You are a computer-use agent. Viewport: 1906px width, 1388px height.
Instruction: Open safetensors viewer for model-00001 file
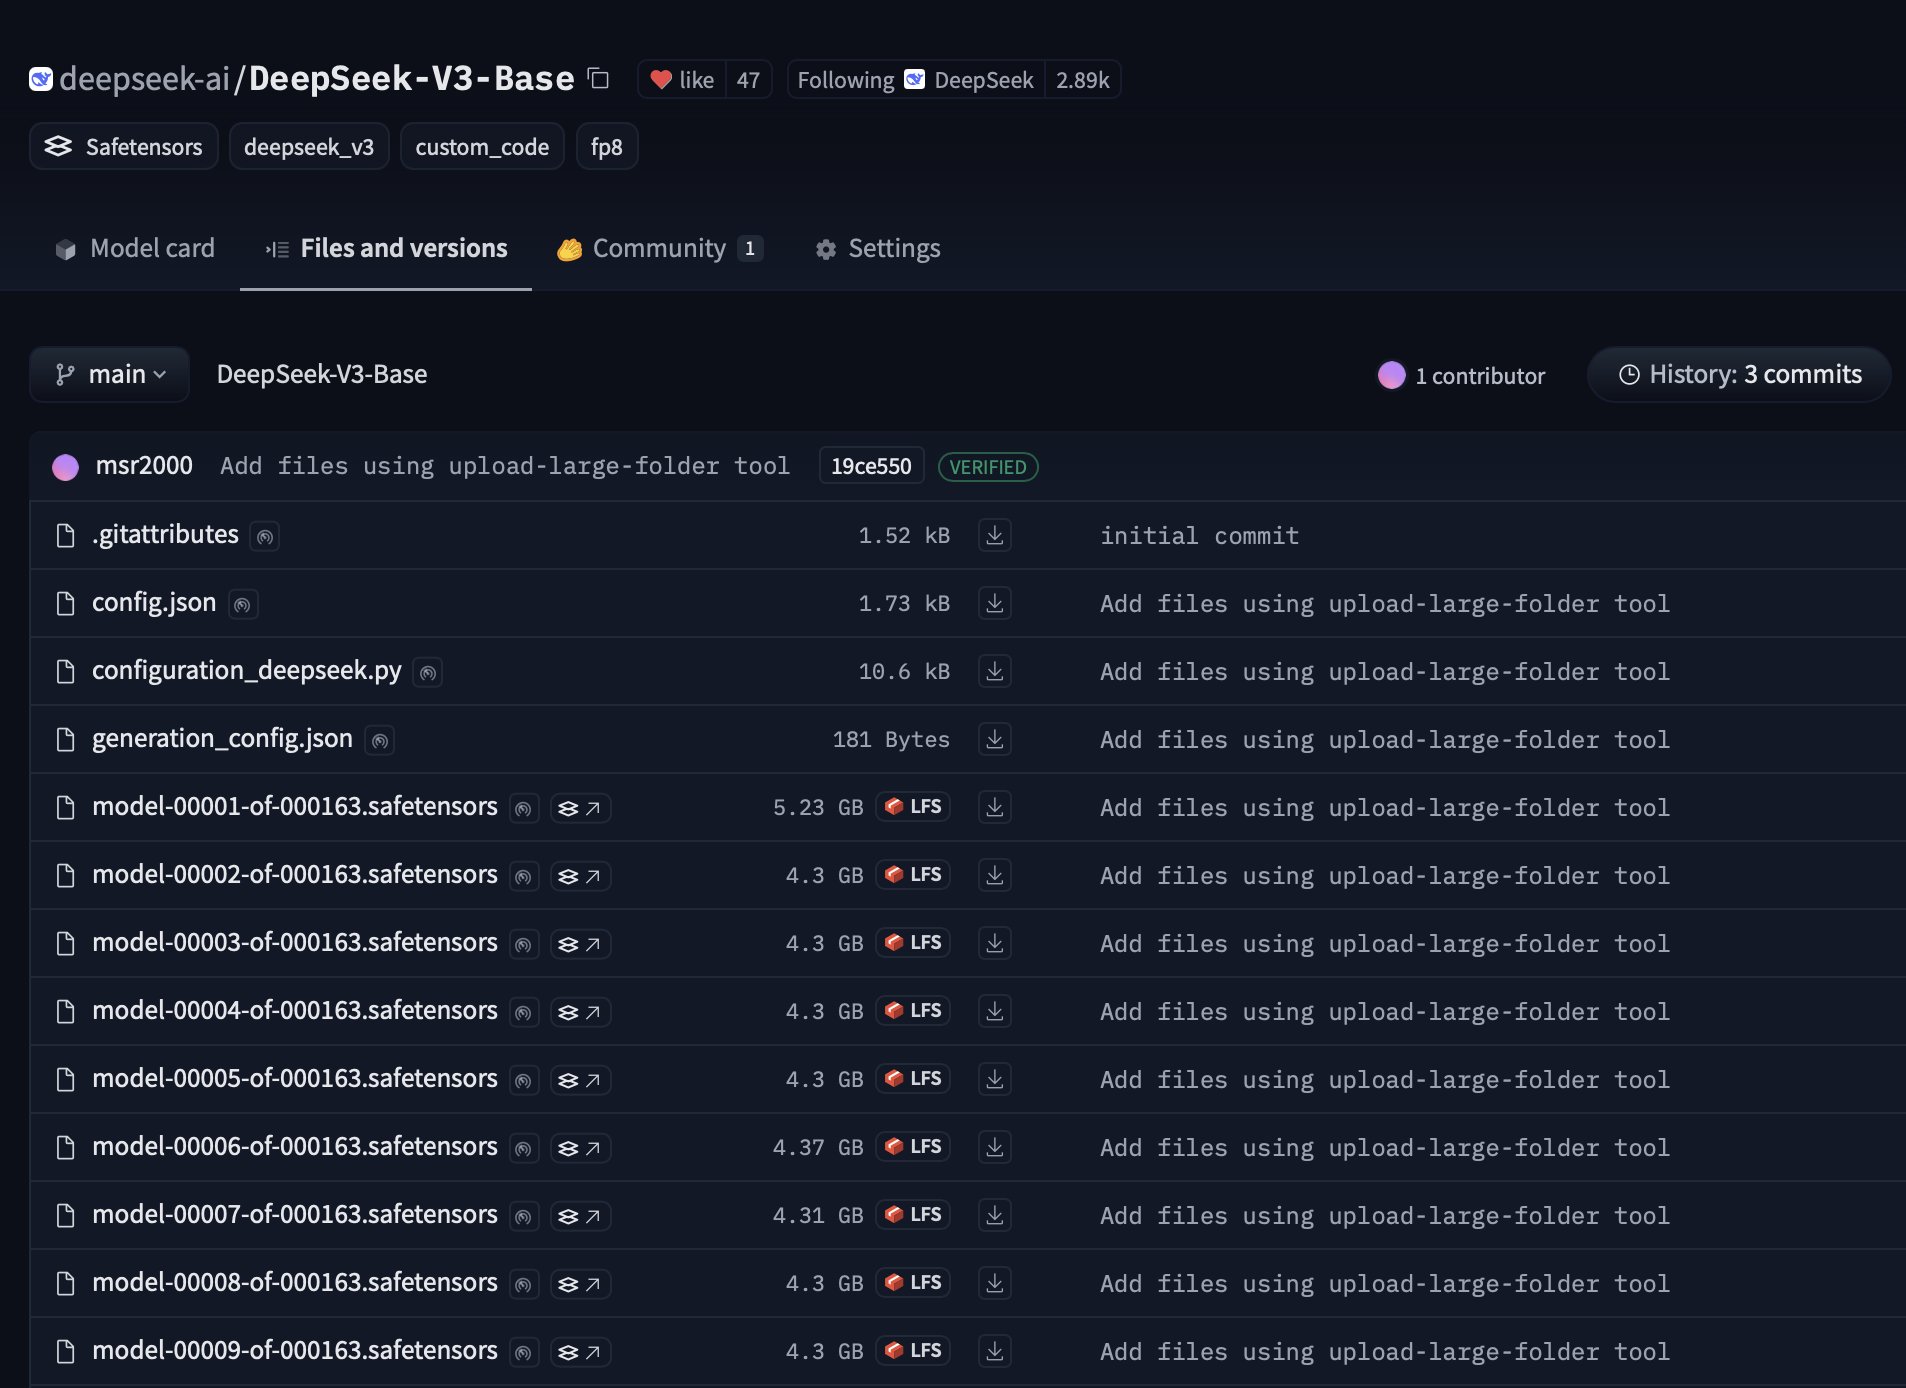tap(580, 808)
